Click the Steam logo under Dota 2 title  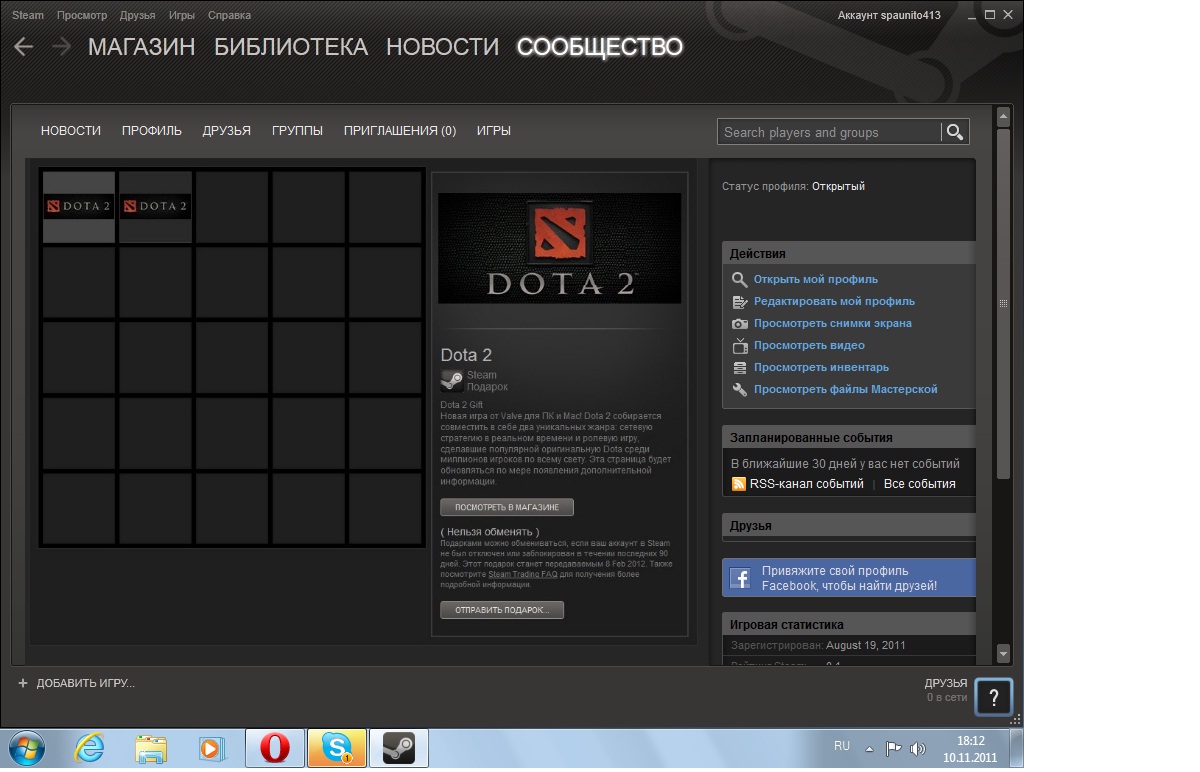pos(452,380)
